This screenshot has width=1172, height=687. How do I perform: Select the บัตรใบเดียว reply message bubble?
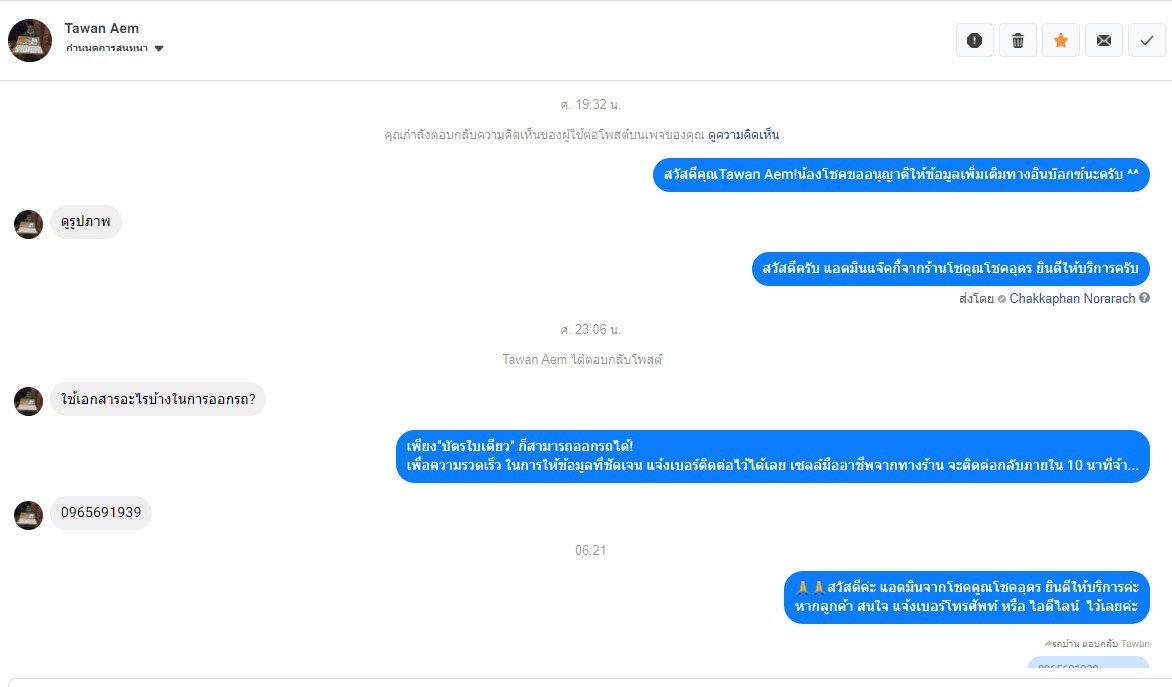coord(772,456)
